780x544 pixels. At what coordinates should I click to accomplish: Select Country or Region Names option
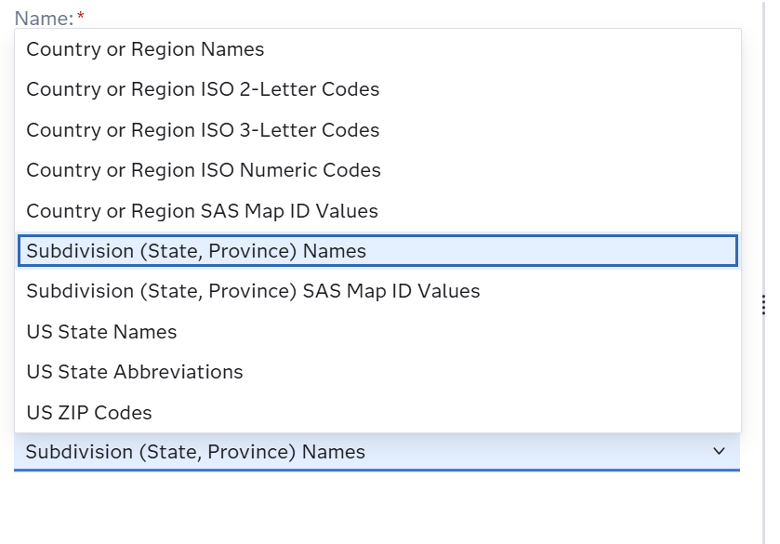[145, 49]
